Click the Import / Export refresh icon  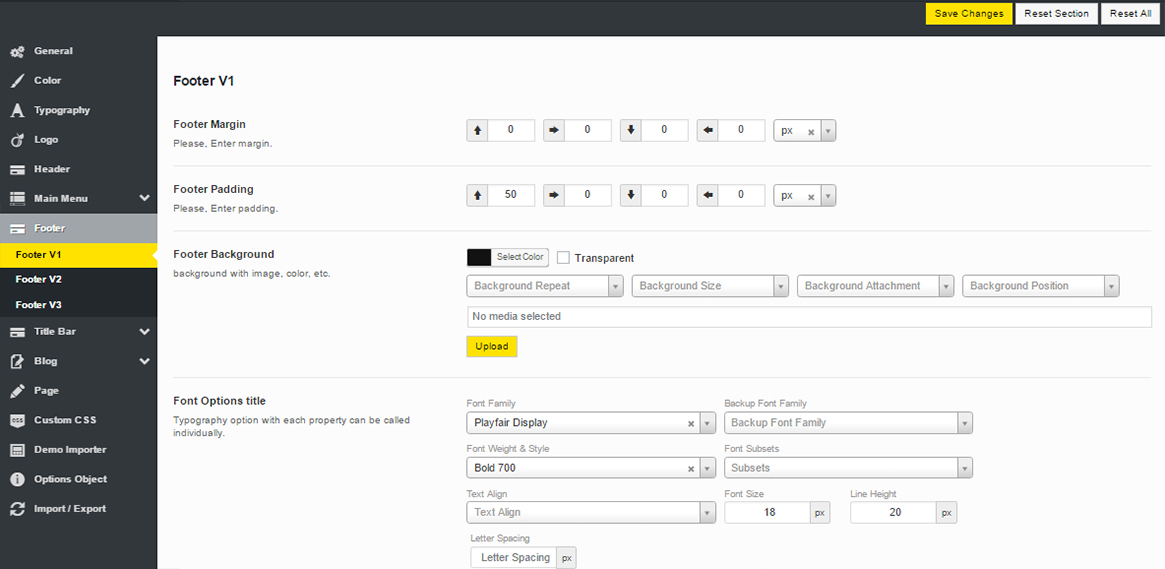pos(17,509)
